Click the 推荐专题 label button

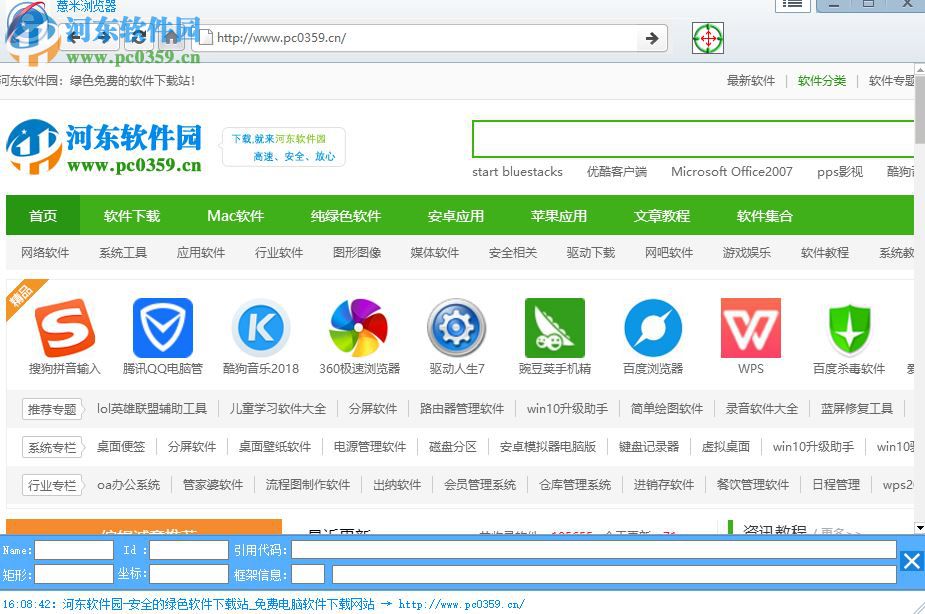coord(52,409)
